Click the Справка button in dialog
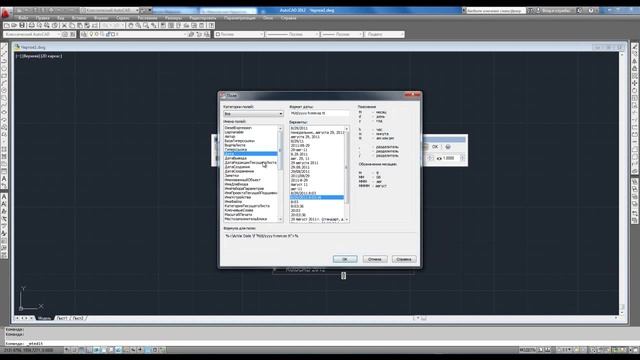 pyautogui.click(x=404, y=259)
